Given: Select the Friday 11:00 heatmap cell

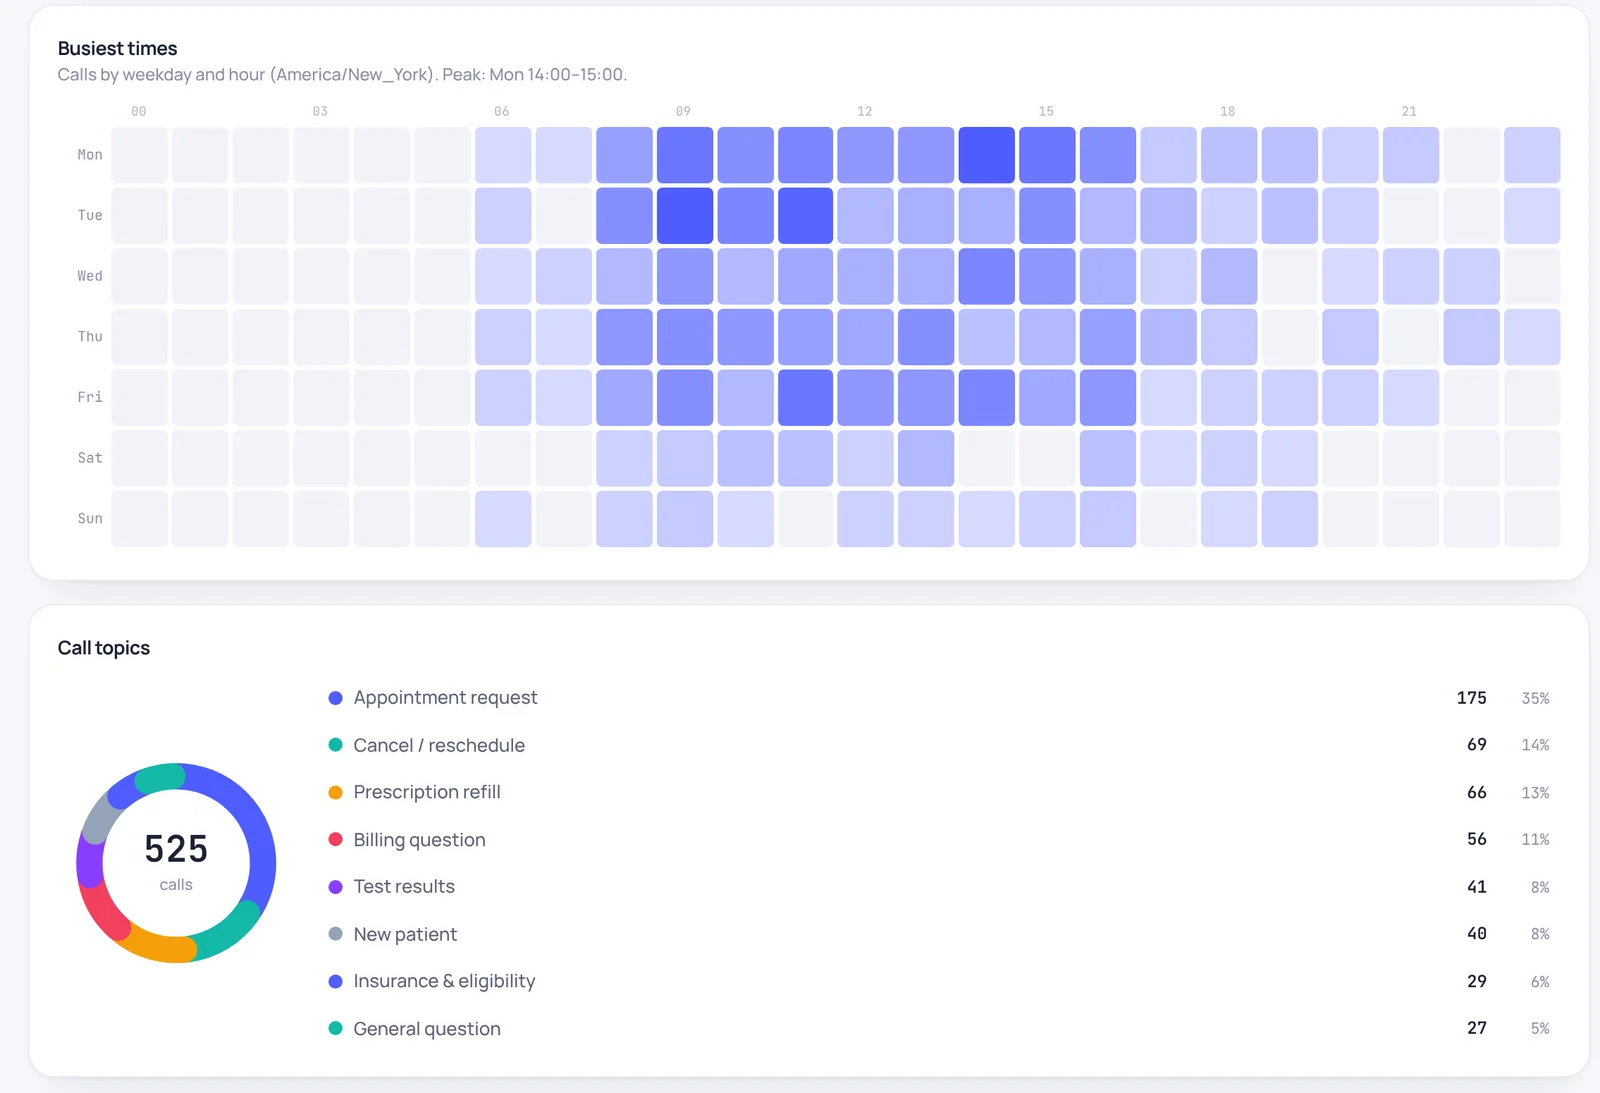Looking at the screenshot, I should 805,398.
